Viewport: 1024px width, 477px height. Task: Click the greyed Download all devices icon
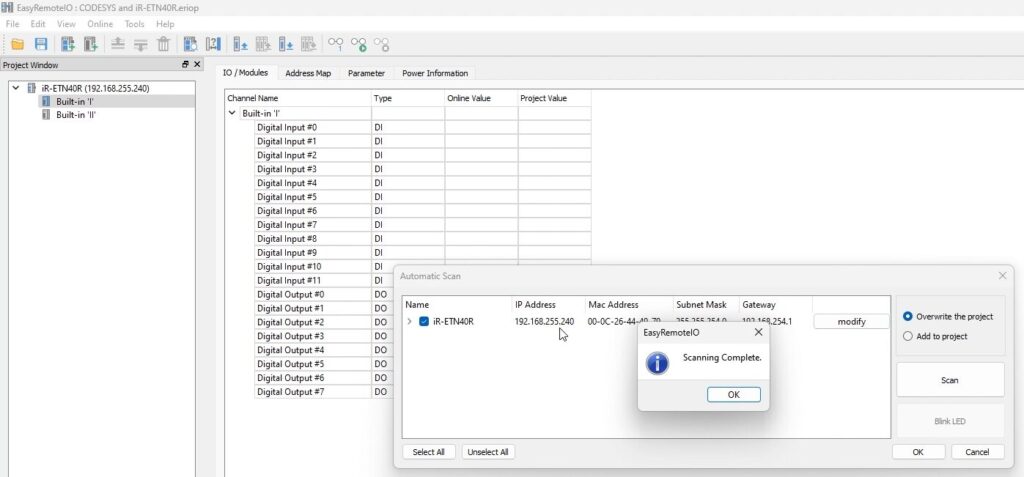[309, 44]
